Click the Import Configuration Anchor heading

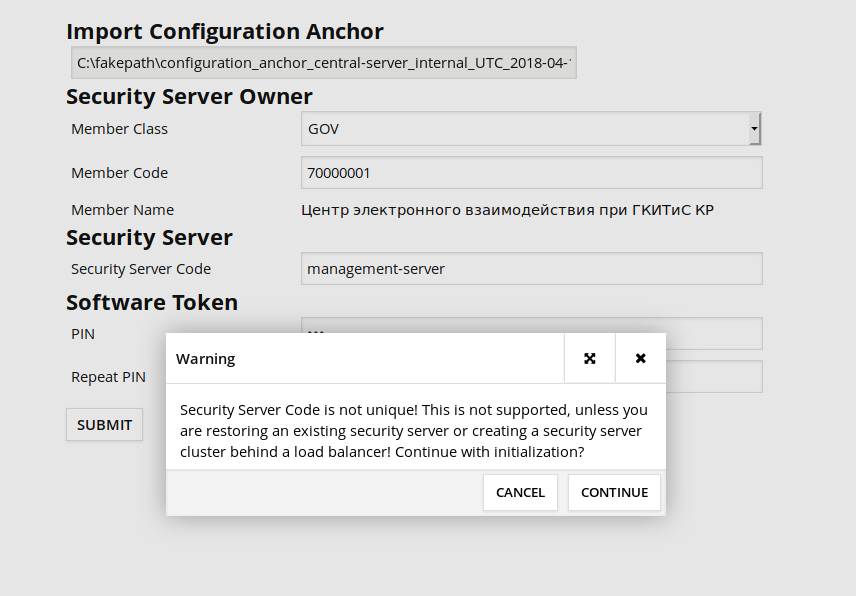point(225,31)
